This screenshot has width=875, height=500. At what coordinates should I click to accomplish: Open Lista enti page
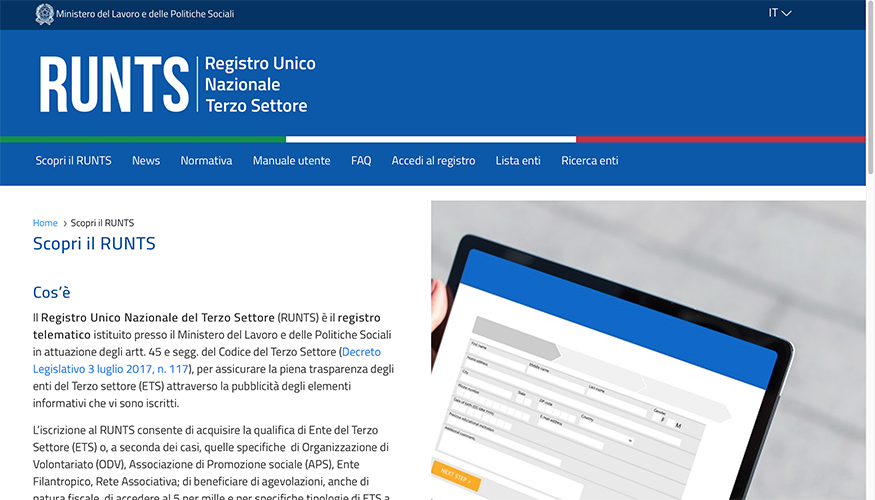tap(518, 161)
